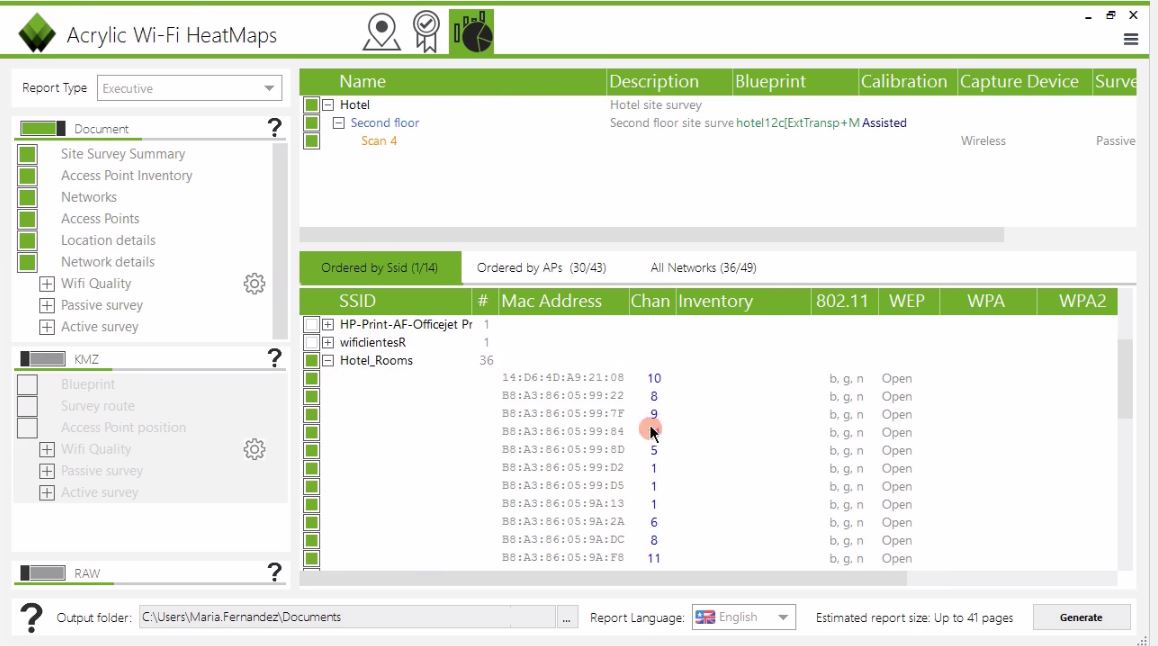Click the Generate report button
The height and width of the screenshot is (646, 1158).
click(1081, 617)
